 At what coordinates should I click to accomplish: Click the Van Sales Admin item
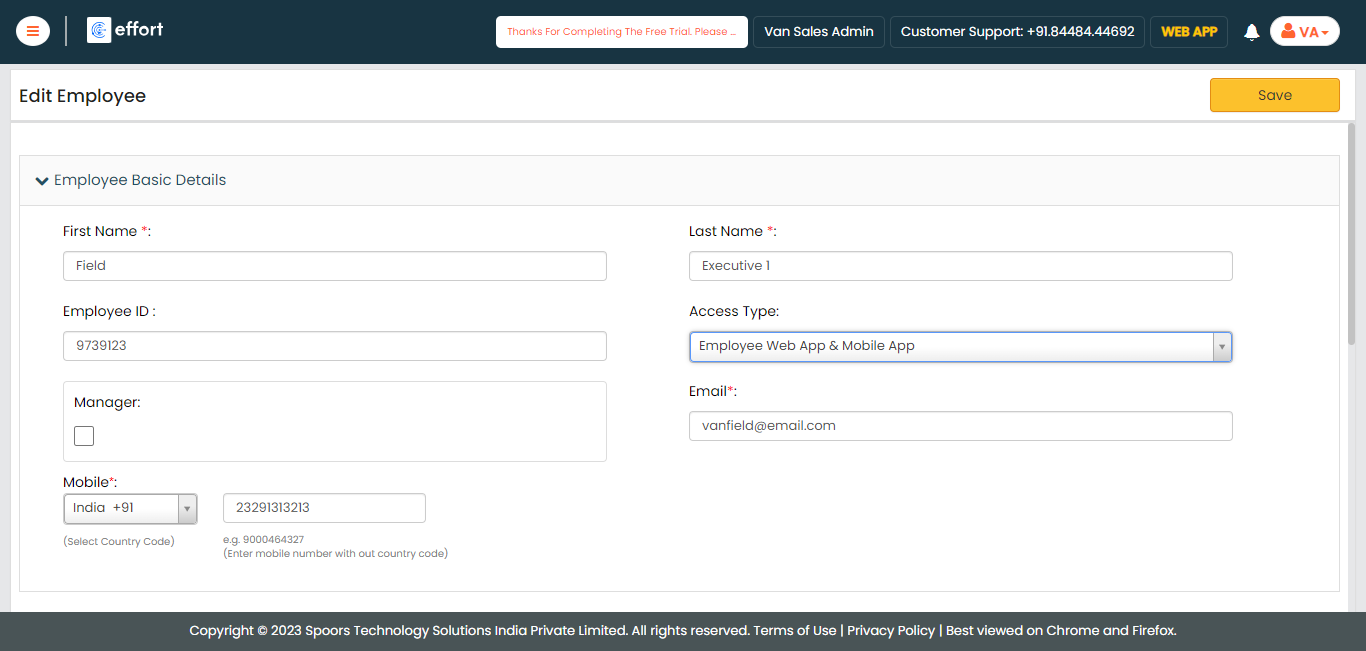click(x=818, y=32)
